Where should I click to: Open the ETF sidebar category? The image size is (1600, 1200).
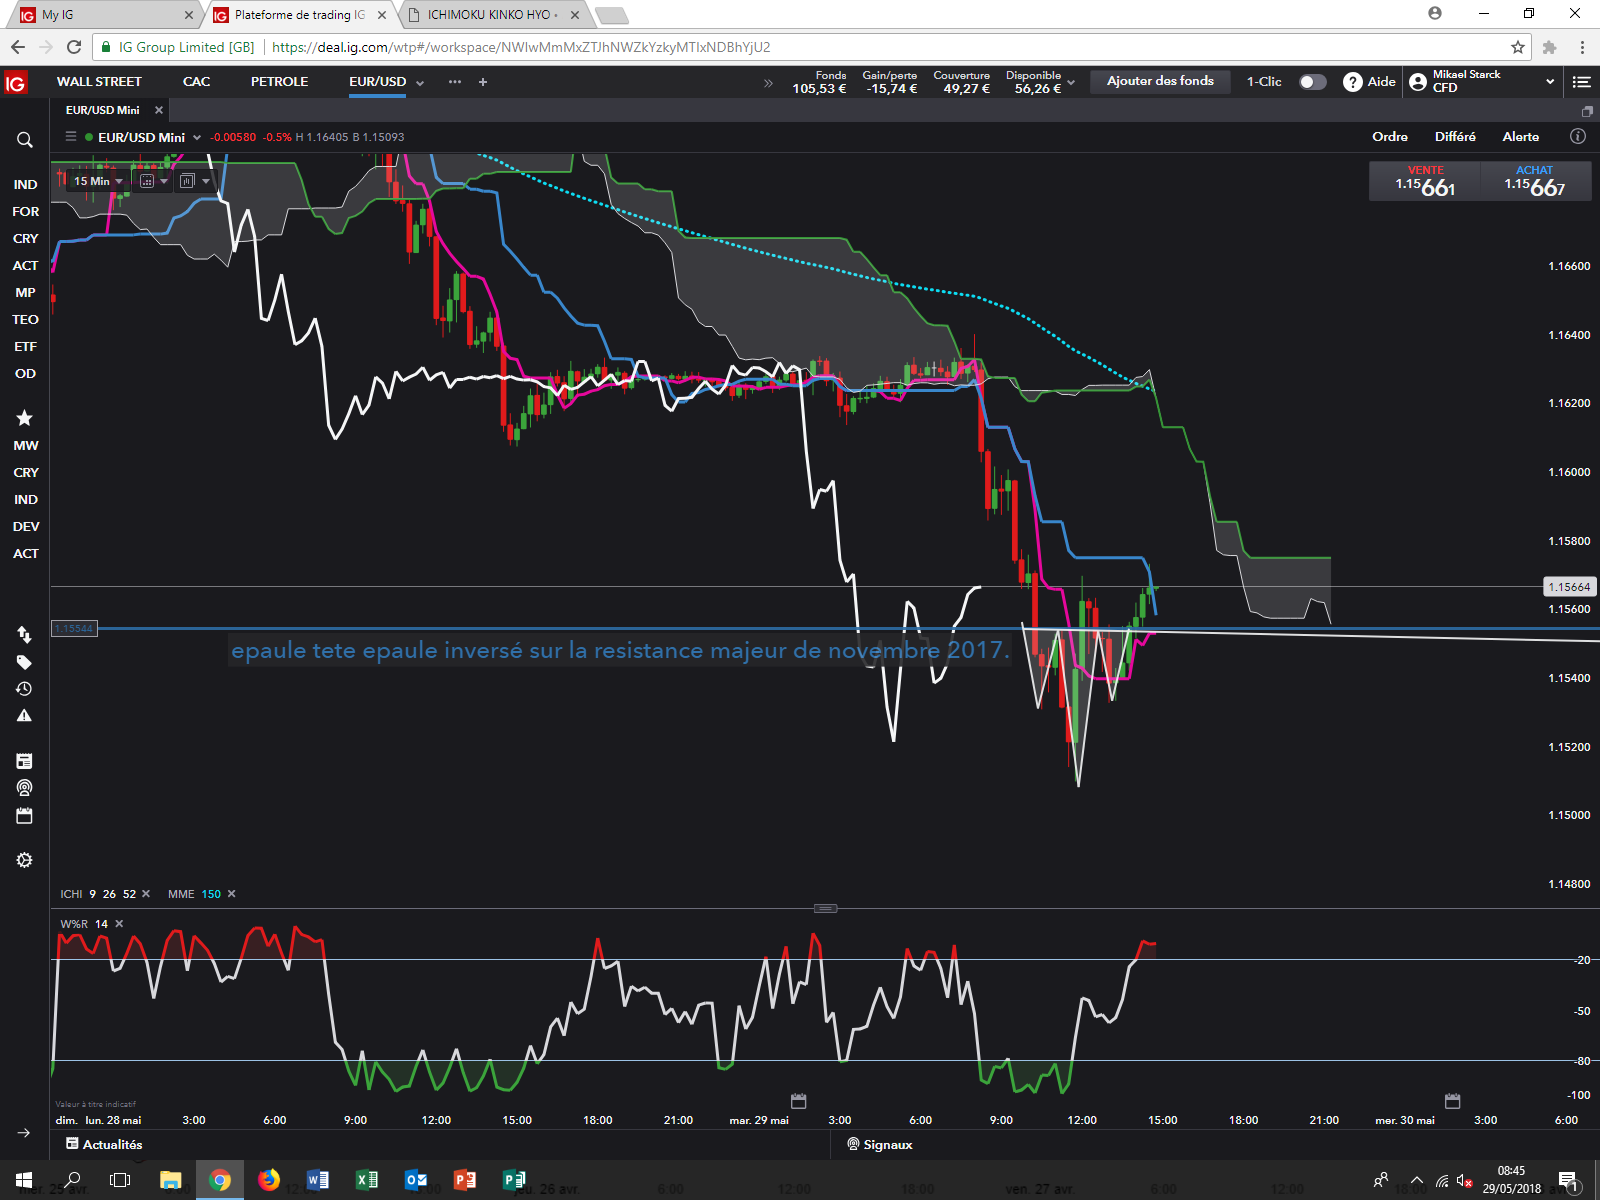pos(25,347)
